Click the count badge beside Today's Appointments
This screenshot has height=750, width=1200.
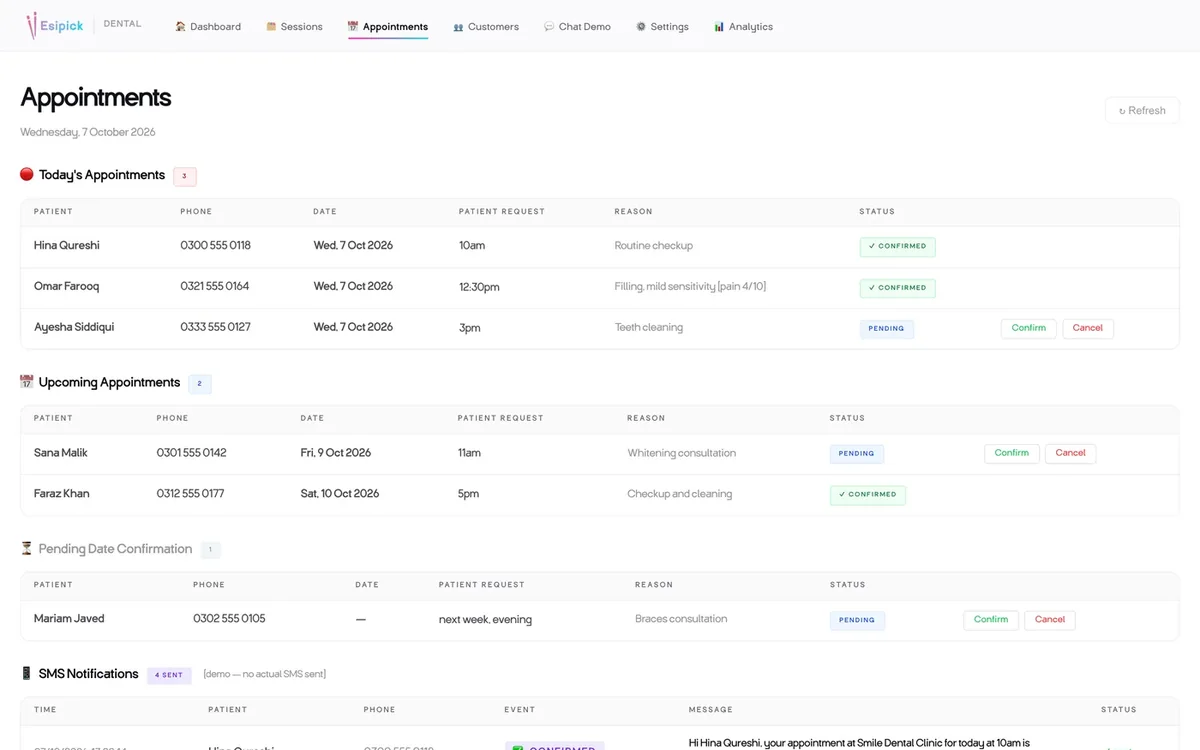(185, 176)
